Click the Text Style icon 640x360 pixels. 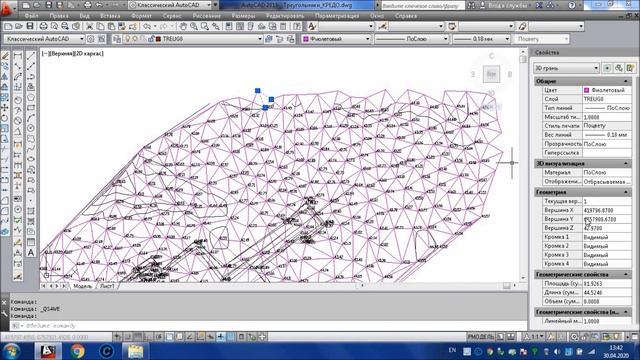coord(312,26)
